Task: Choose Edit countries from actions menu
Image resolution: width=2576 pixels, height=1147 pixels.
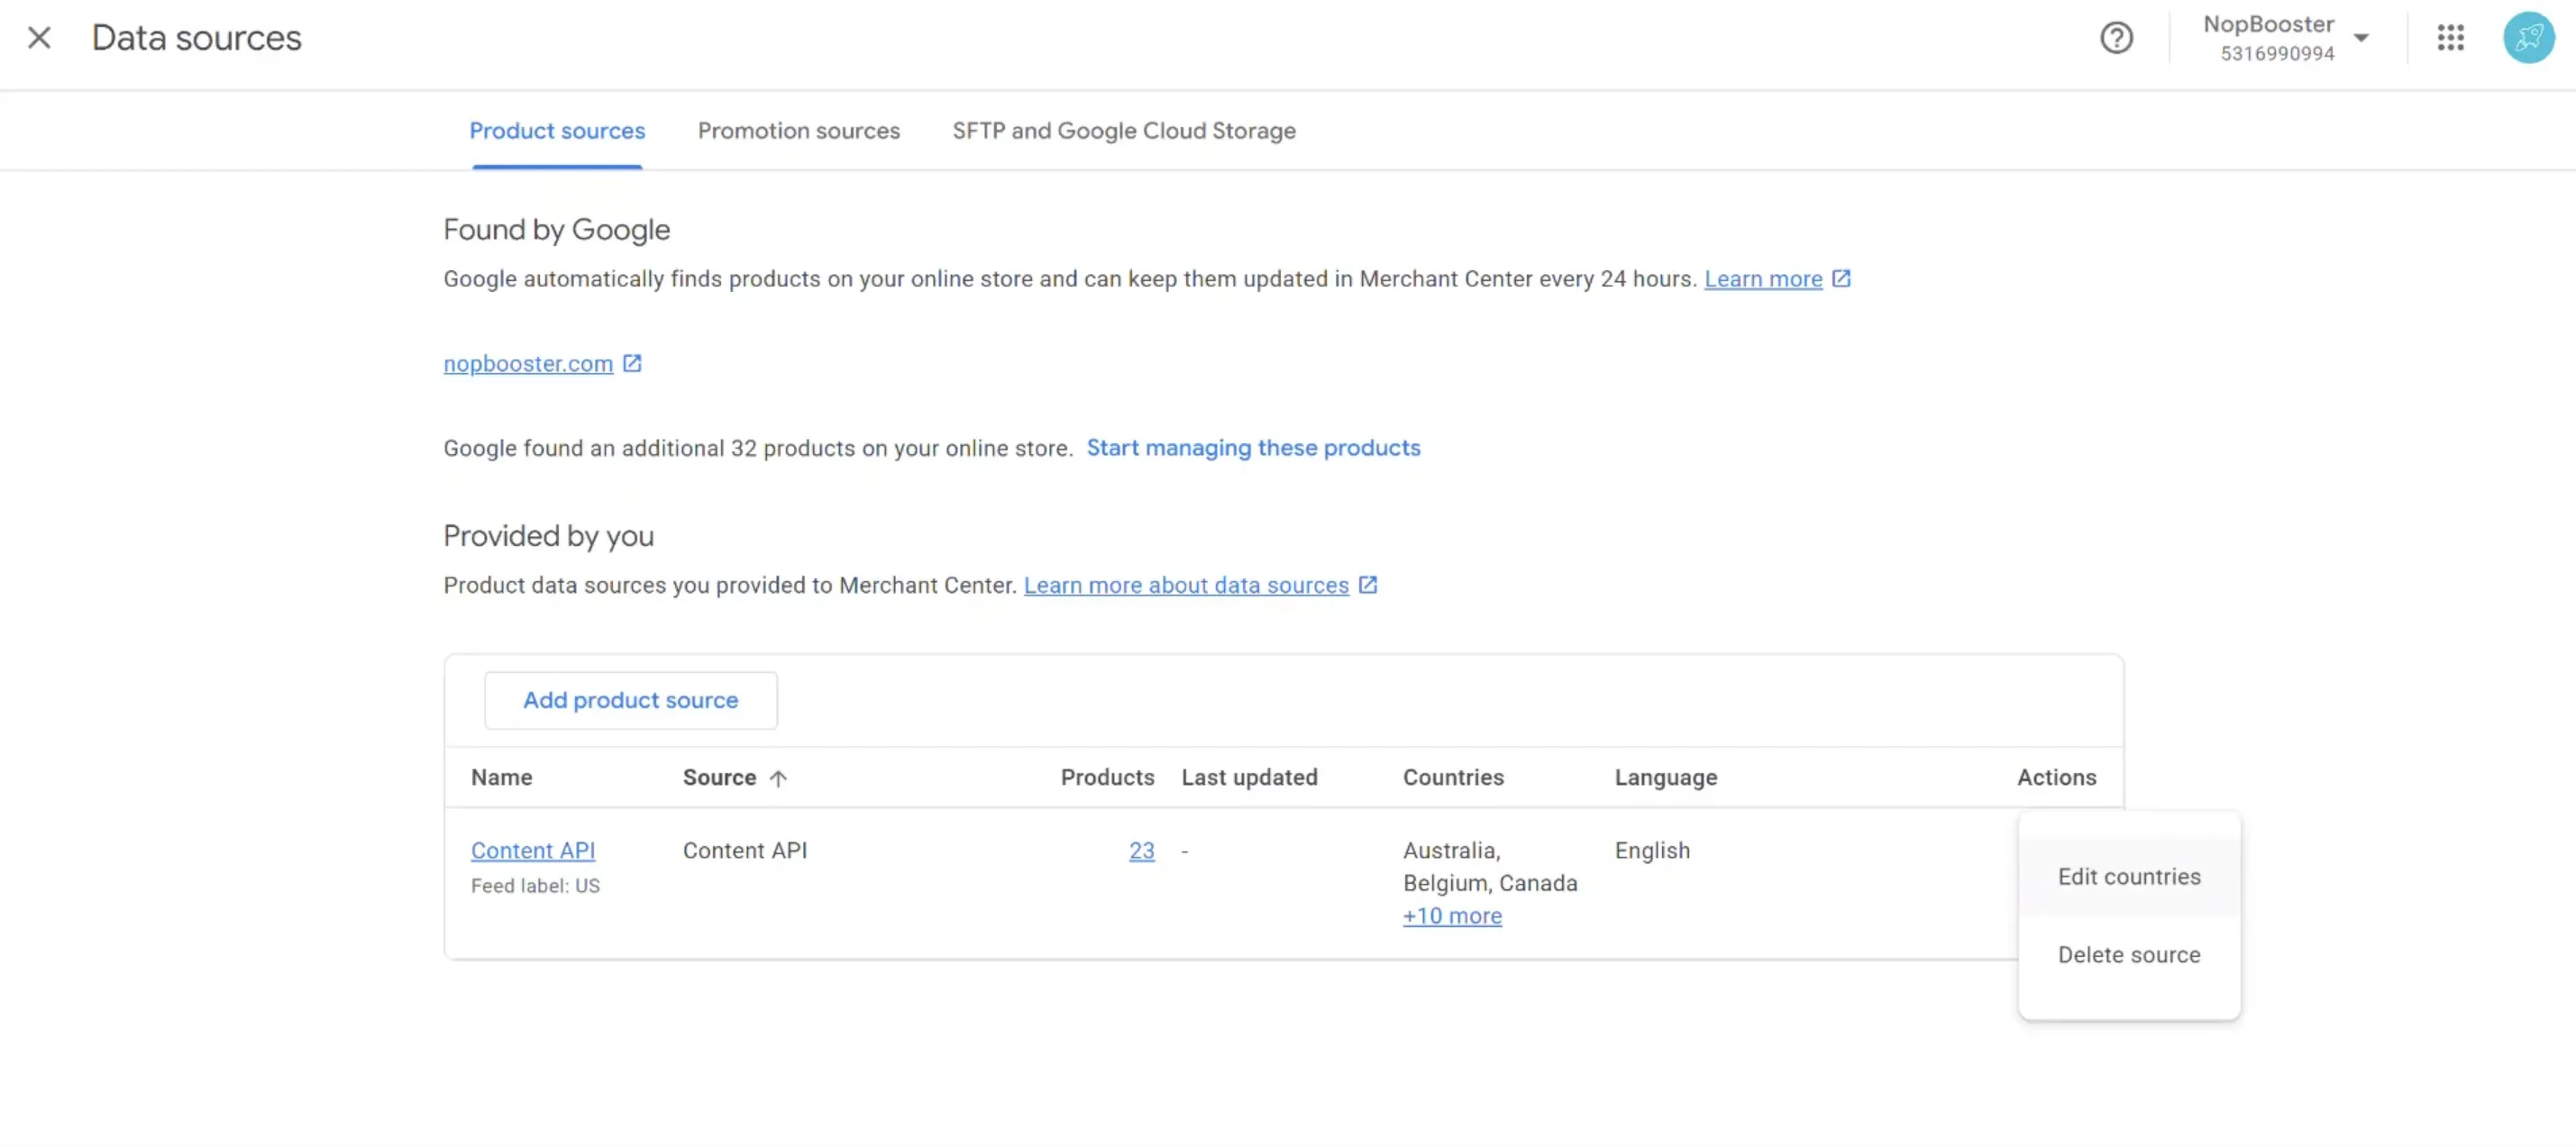Action: (x=2129, y=877)
